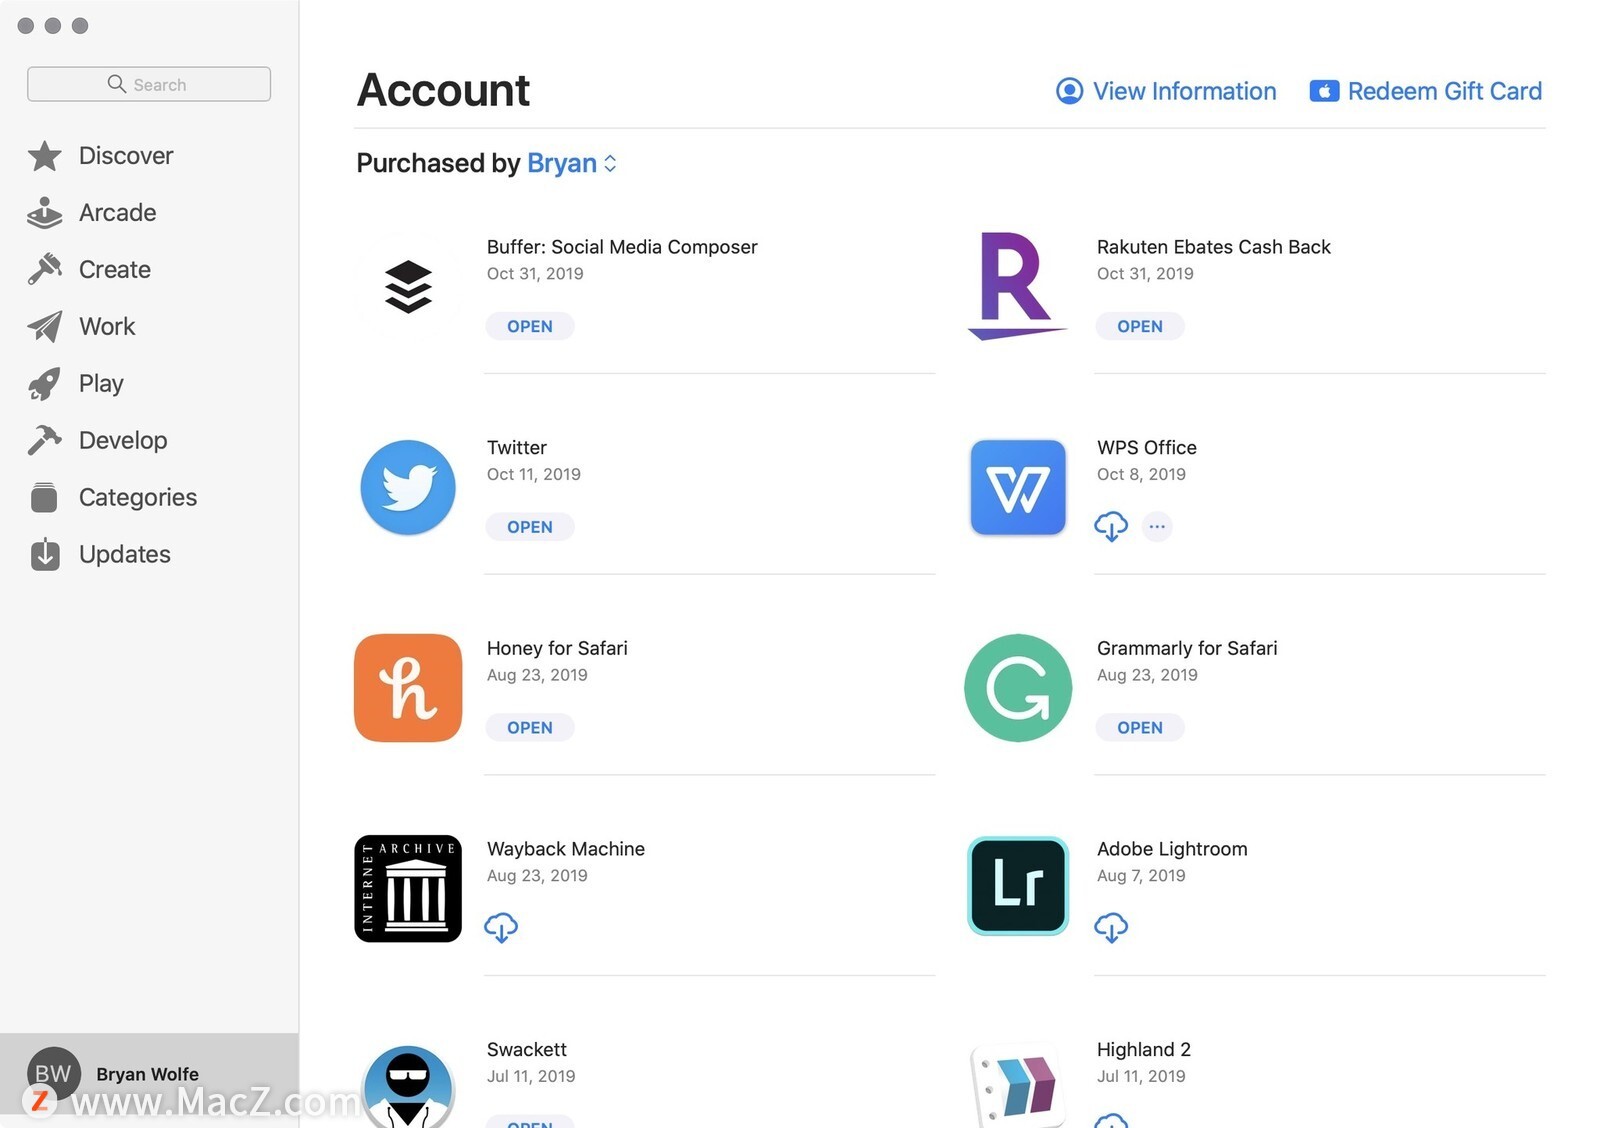Click the Highland 2 app icon
Viewport: 1600px width, 1128px height.
tap(1017, 1086)
